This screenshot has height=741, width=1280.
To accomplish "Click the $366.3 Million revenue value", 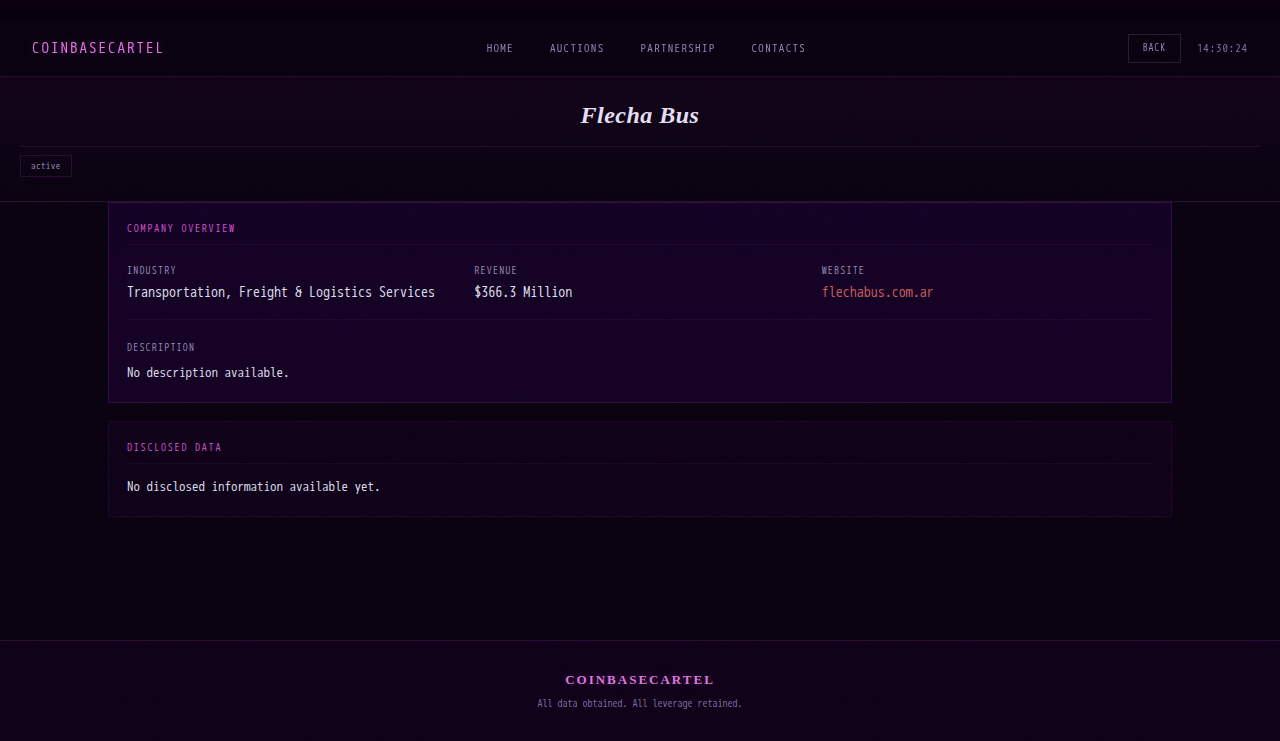I will (523, 292).
